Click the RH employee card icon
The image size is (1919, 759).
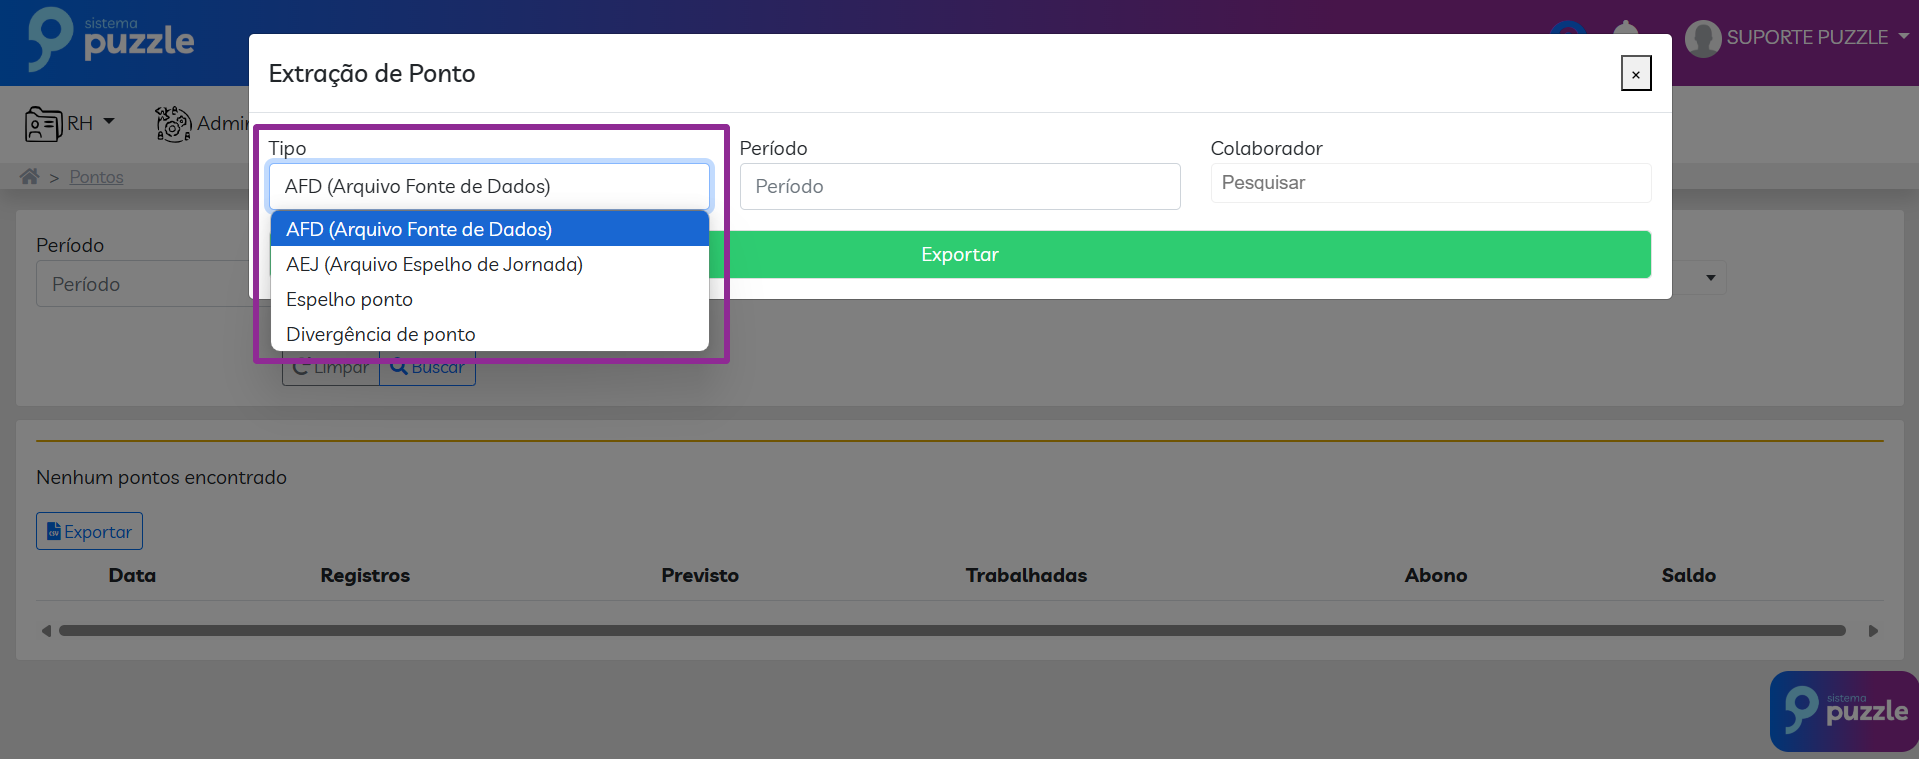point(43,124)
